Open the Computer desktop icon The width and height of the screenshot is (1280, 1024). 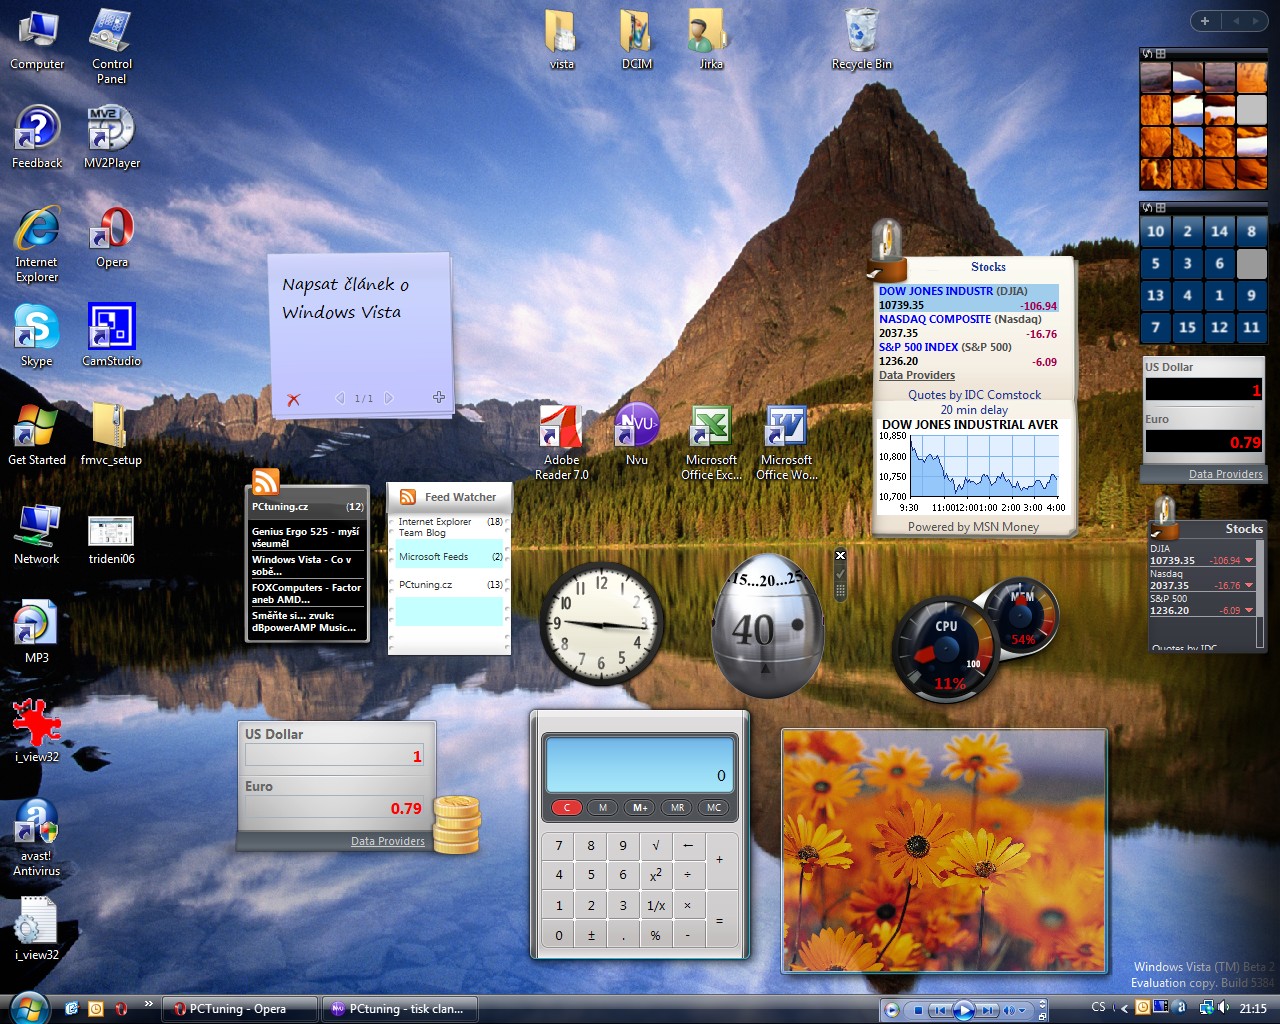[37, 40]
